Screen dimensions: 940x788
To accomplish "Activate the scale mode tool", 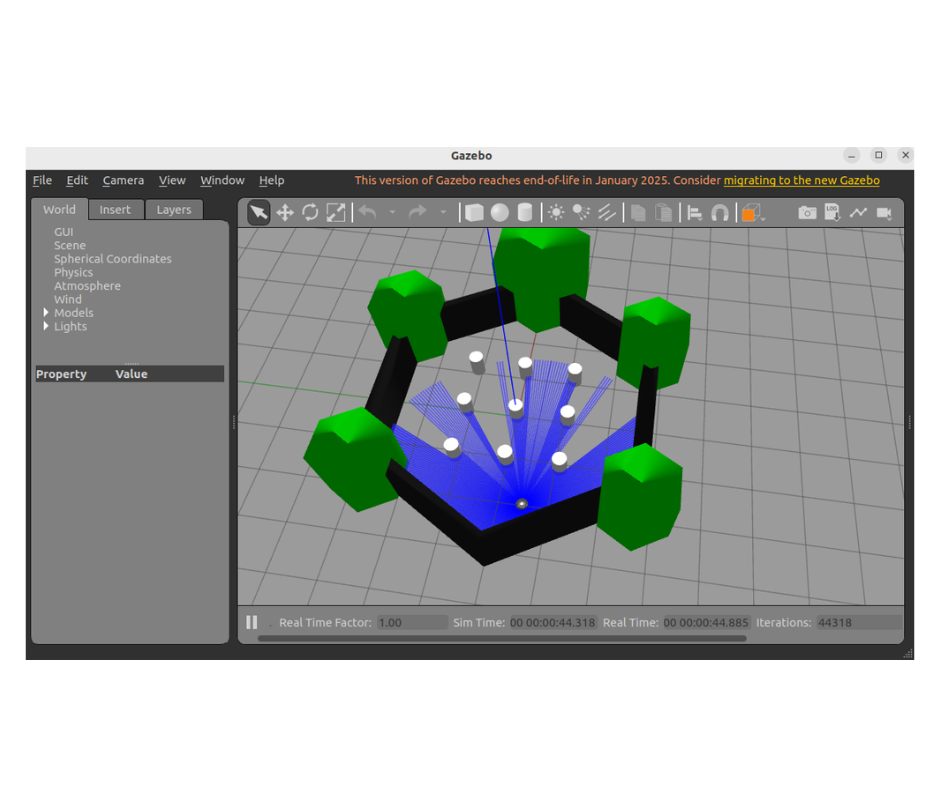I will tap(336, 212).
